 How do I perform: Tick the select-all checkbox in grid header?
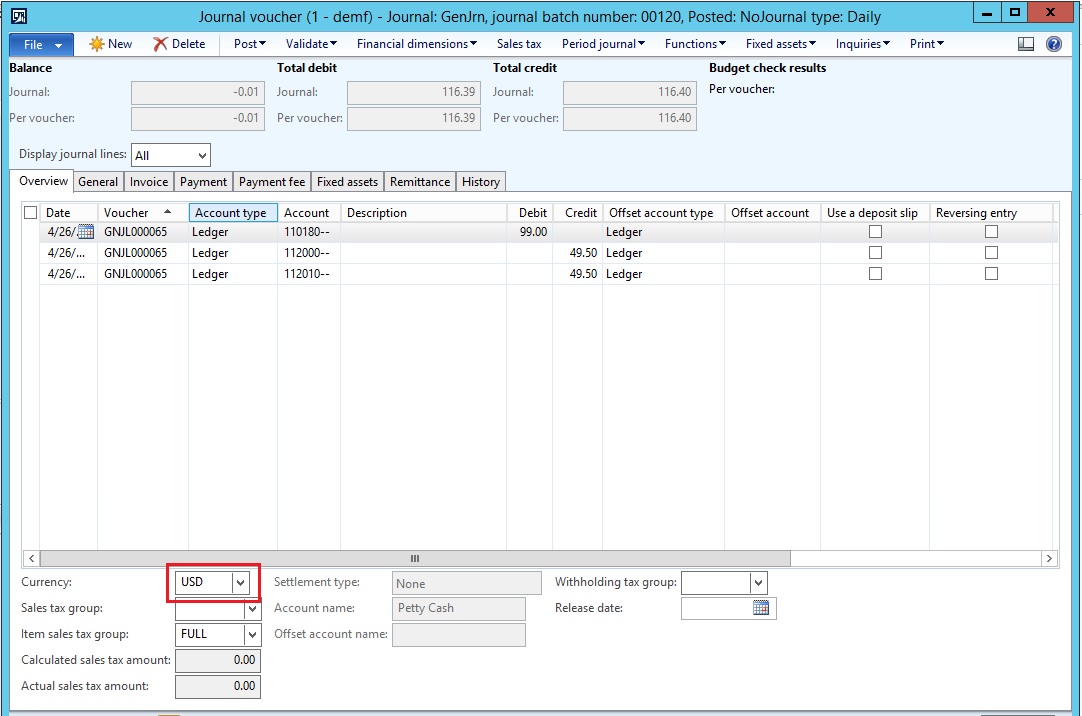[30, 213]
